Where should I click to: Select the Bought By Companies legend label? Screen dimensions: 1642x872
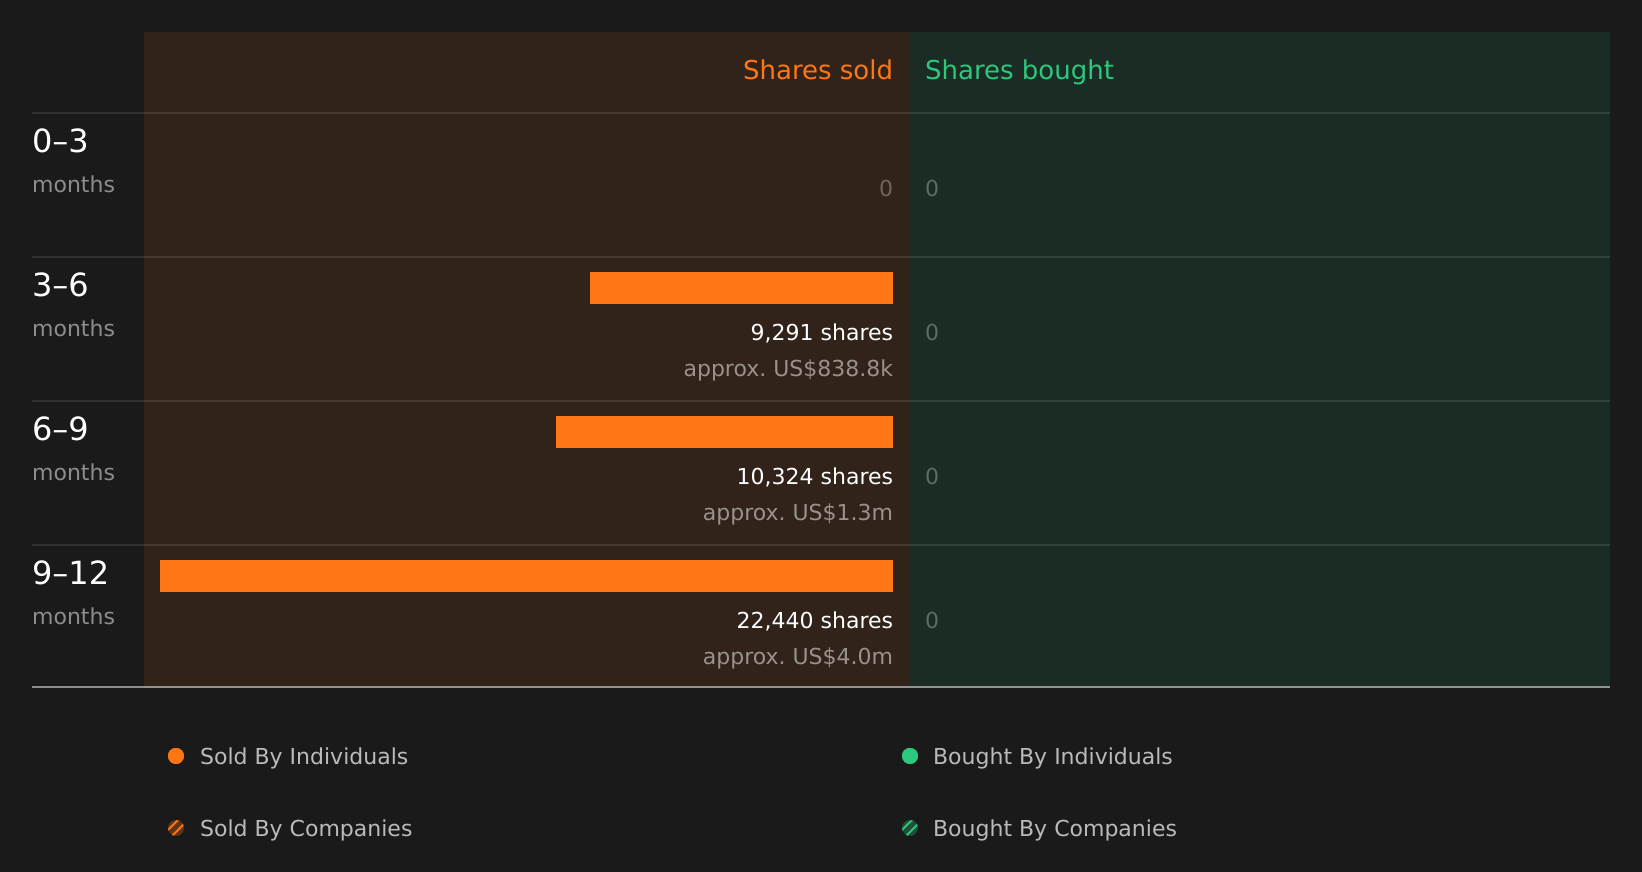(x=1054, y=829)
